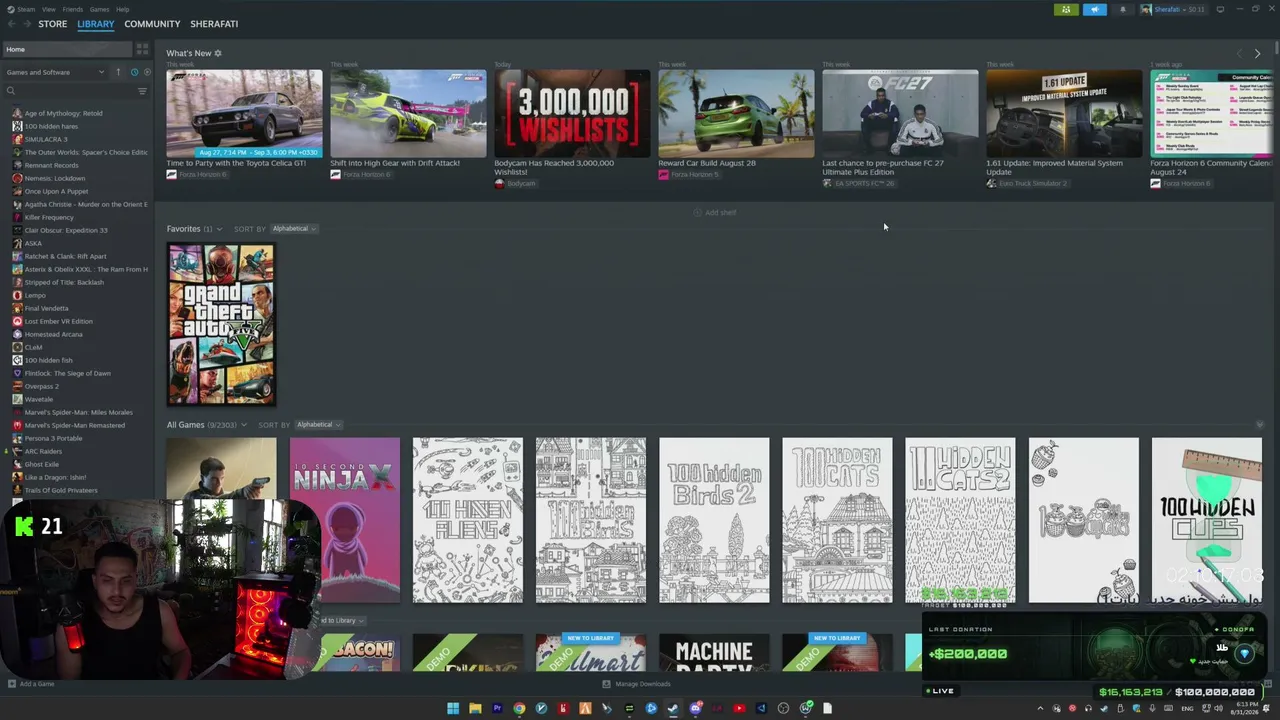Sort games list using the arrow icon
The image size is (1280, 720).
tap(118, 72)
